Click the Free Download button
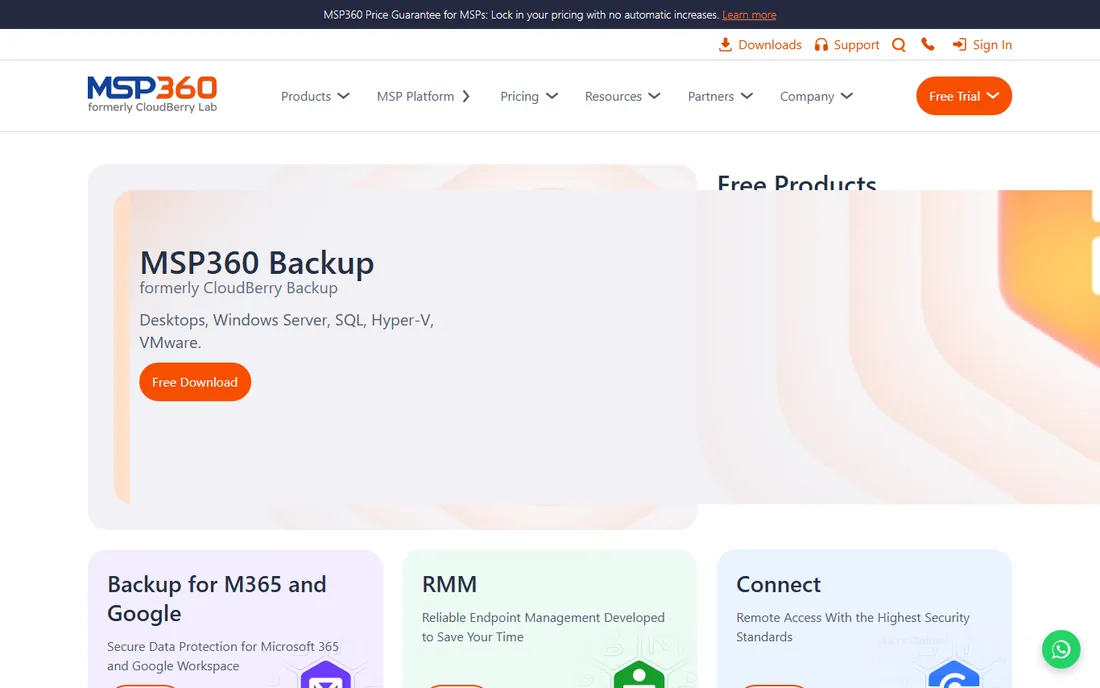The width and height of the screenshot is (1100, 688). [x=195, y=382]
